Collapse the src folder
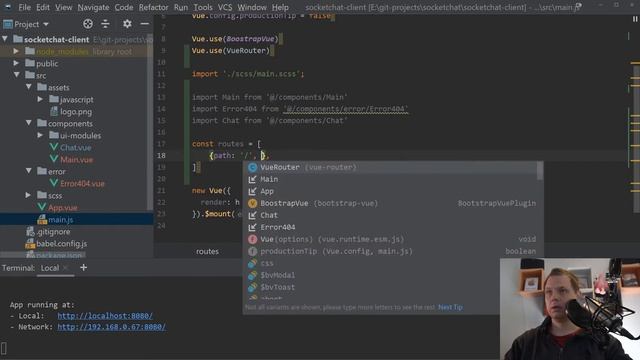The height and width of the screenshot is (360, 640). coord(16,75)
